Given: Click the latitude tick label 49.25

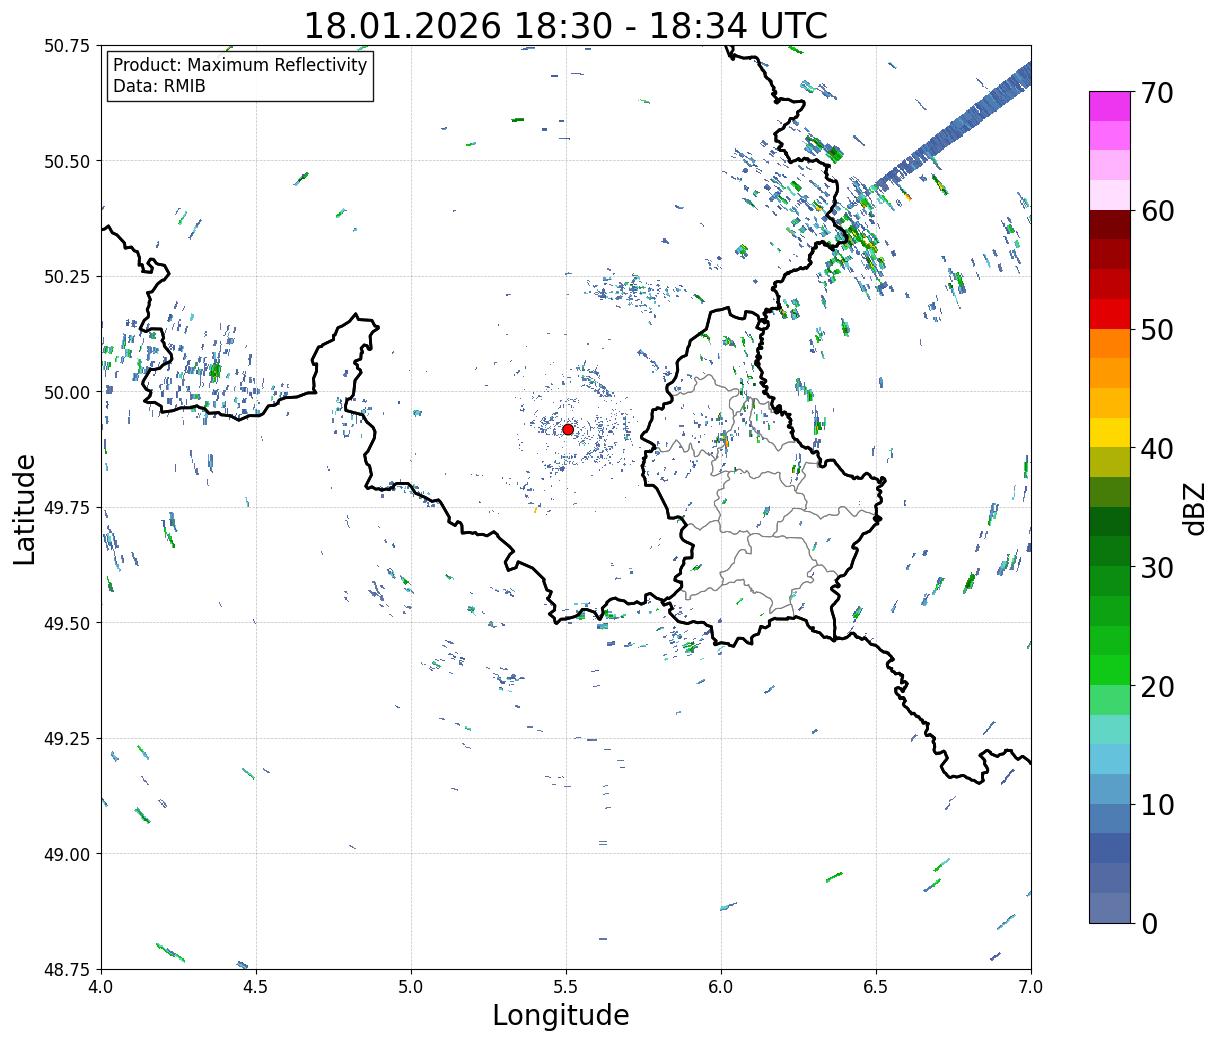Looking at the screenshot, I should click(x=67, y=739).
